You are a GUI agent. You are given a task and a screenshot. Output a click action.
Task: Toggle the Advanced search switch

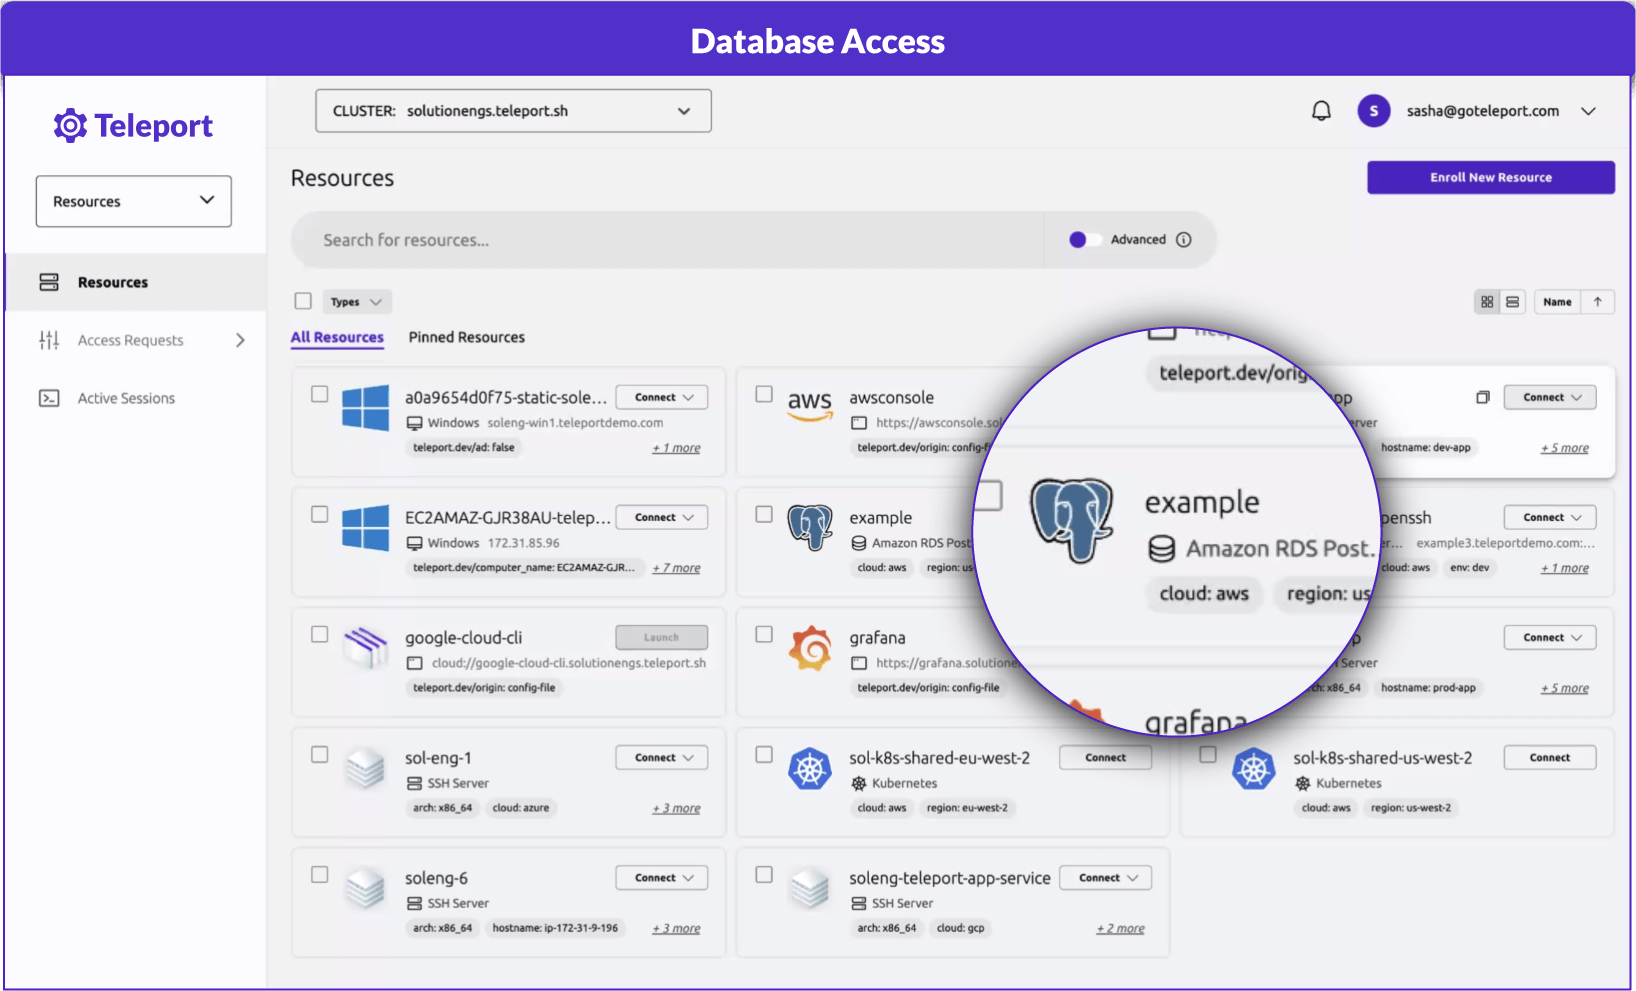click(x=1084, y=240)
